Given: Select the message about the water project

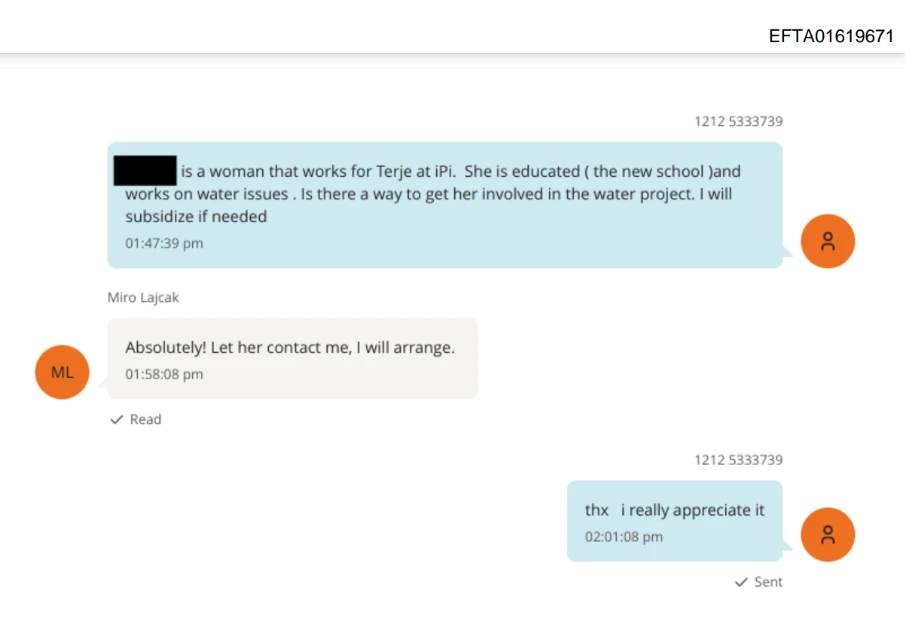Looking at the screenshot, I should coord(444,205).
